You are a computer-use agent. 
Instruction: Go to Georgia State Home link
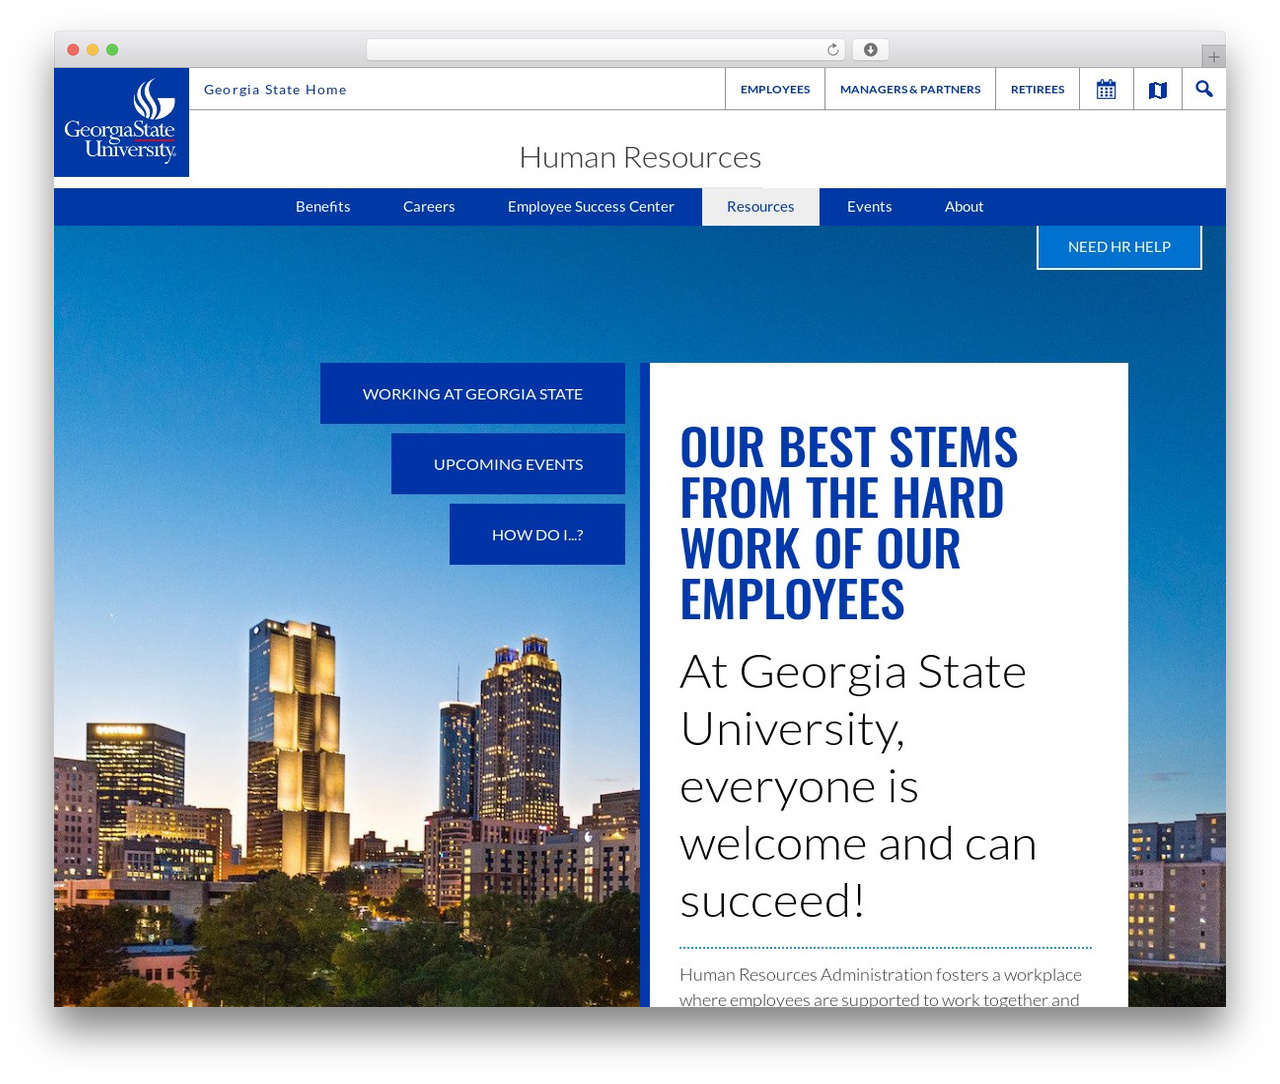point(275,90)
